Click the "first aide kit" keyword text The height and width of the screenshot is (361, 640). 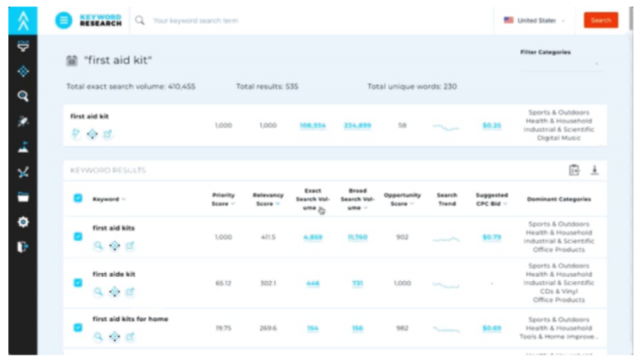114,274
